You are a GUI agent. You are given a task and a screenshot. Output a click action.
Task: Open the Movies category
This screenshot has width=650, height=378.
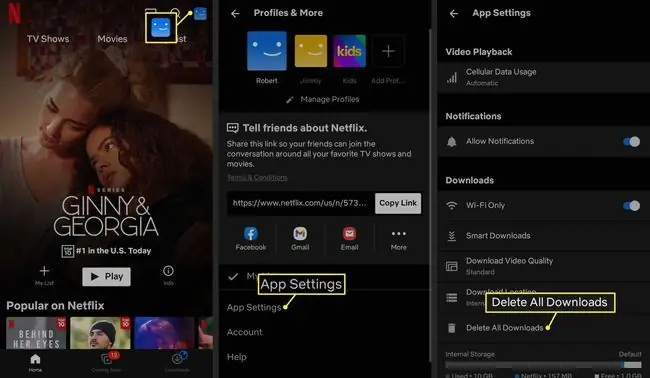point(112,39)
